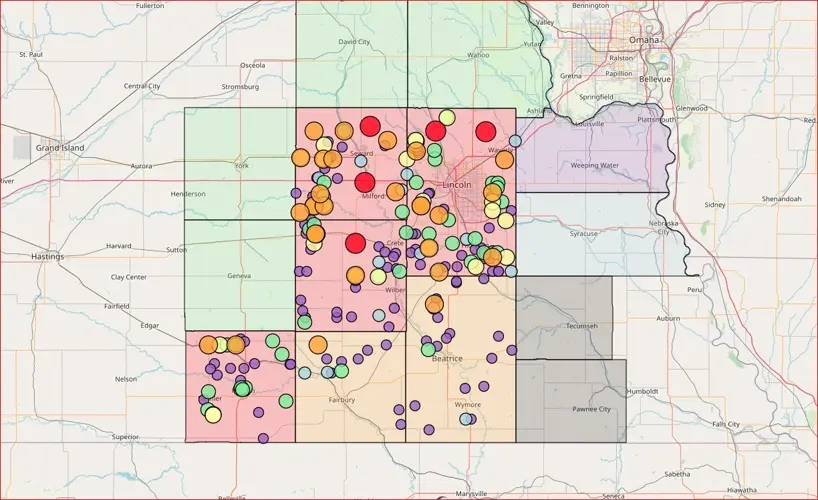Viewport: 818px width, 500px height.
Task: Select the Shenandoah town label
Action: (781, 199)
